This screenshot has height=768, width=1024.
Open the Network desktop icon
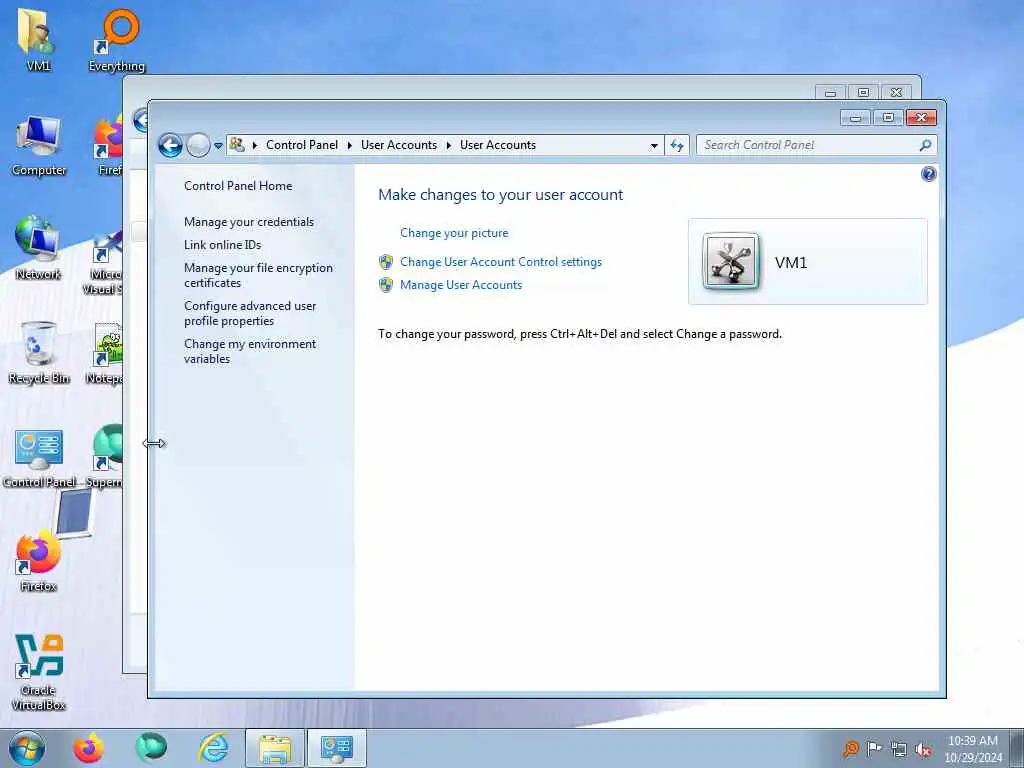38,248
